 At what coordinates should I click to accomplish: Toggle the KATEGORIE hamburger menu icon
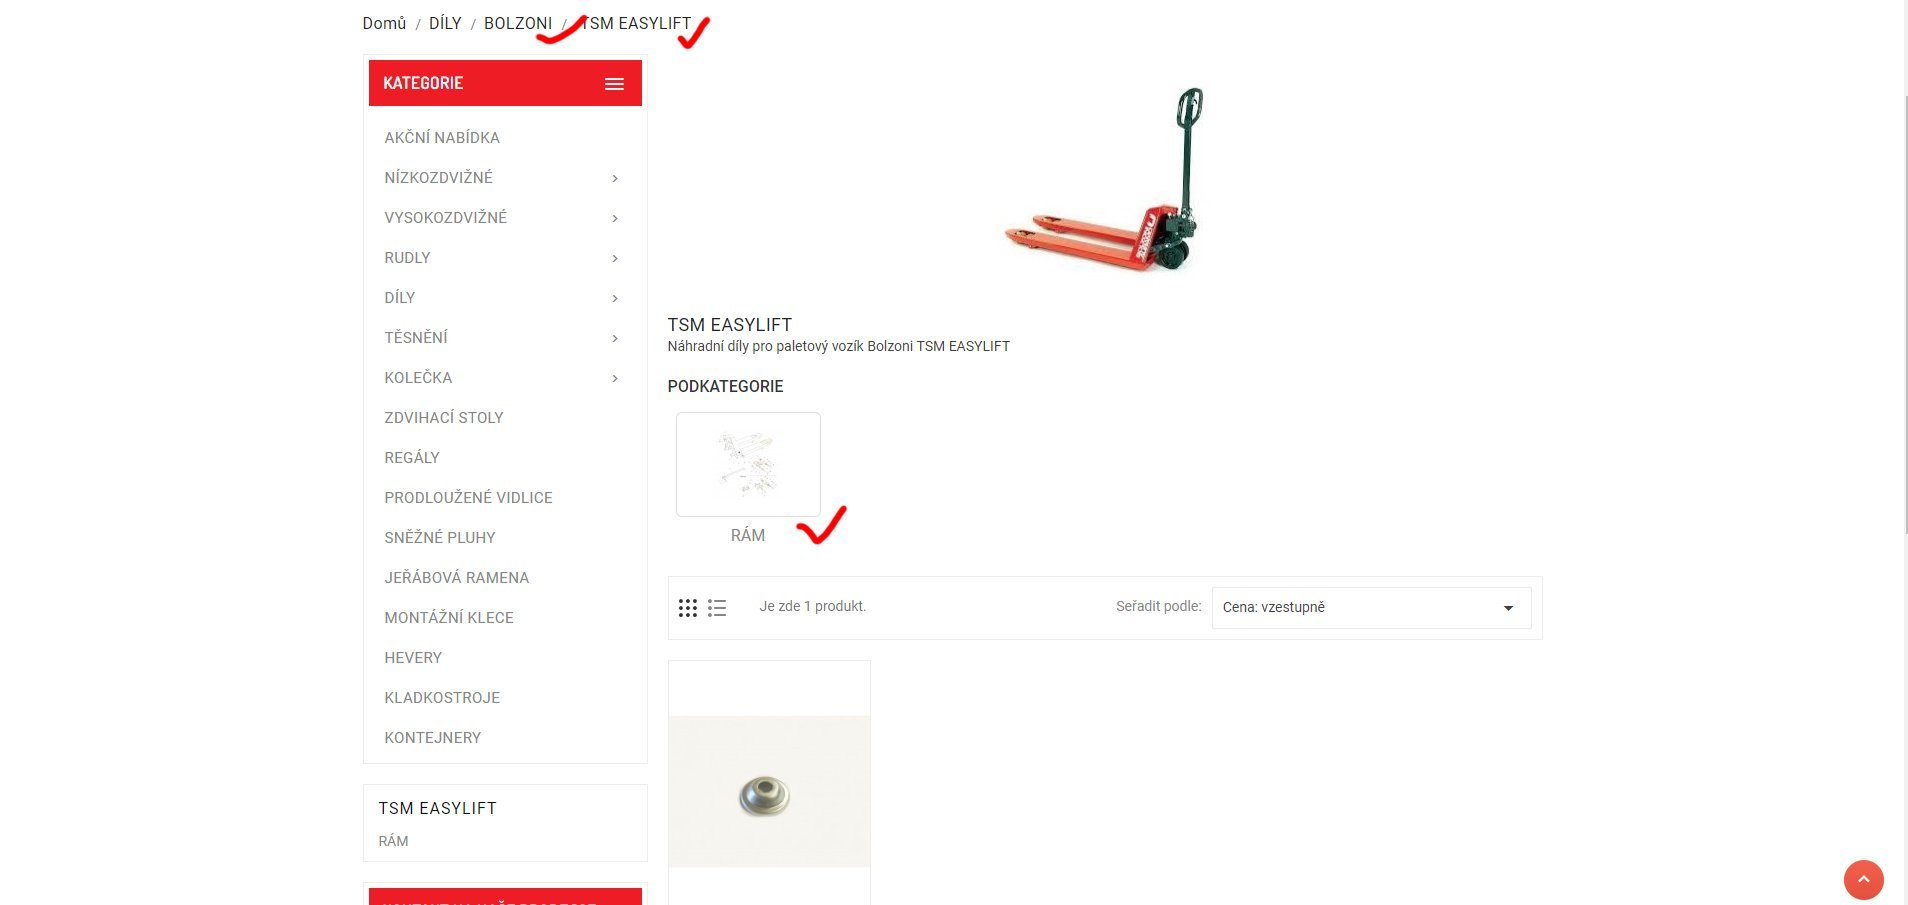614,84
